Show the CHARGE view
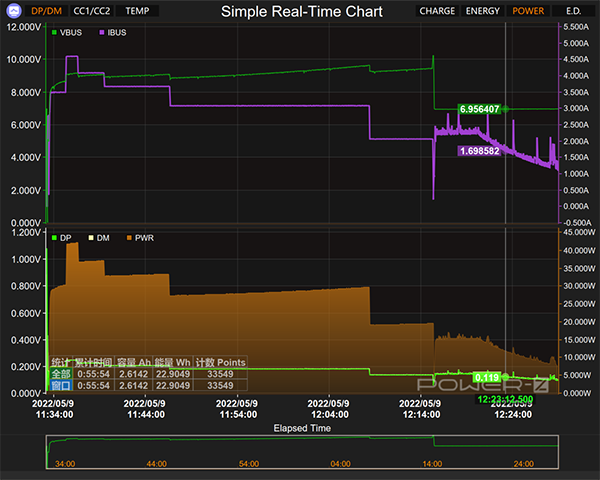The height and width of the screenshot is (480, 600). click(x=437, y=11)
